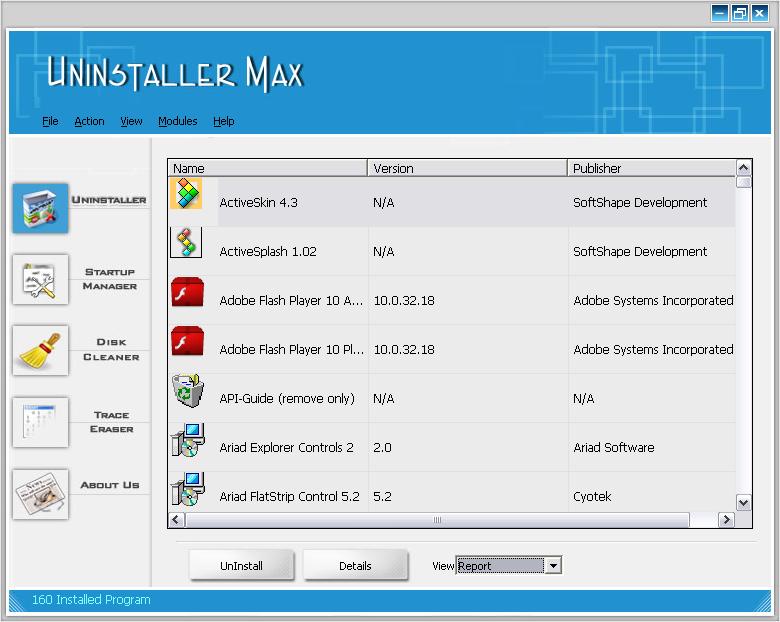Click the vertical scrollbar up arrow
Image resolution: width=780 pixels, height=622 pixels.
[743, 168]
